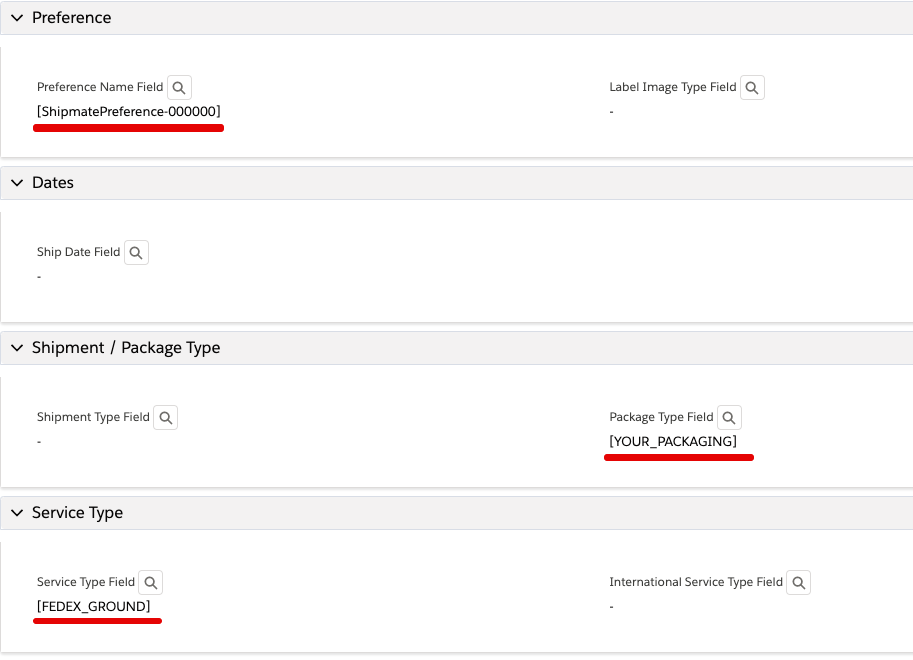Click the empty Shipment Type Field value
This screenshot has height=660, width=913.
39,442
